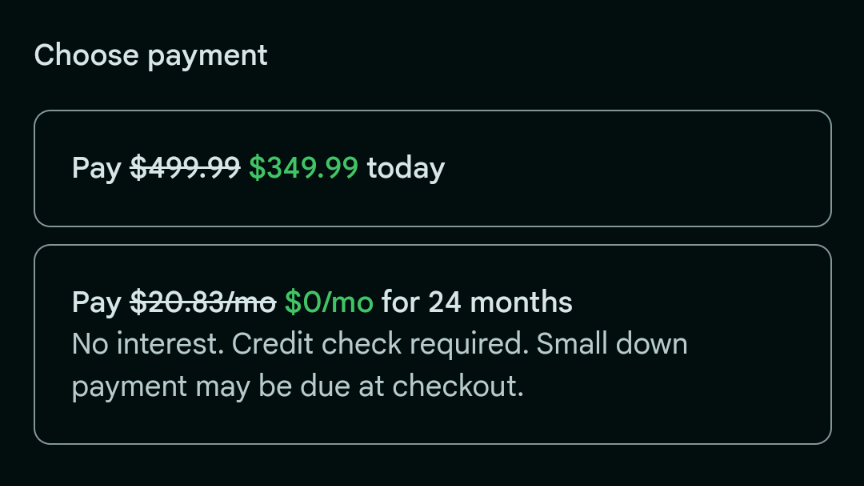Click "Pay" in the one-time payment card

point(96,168)
